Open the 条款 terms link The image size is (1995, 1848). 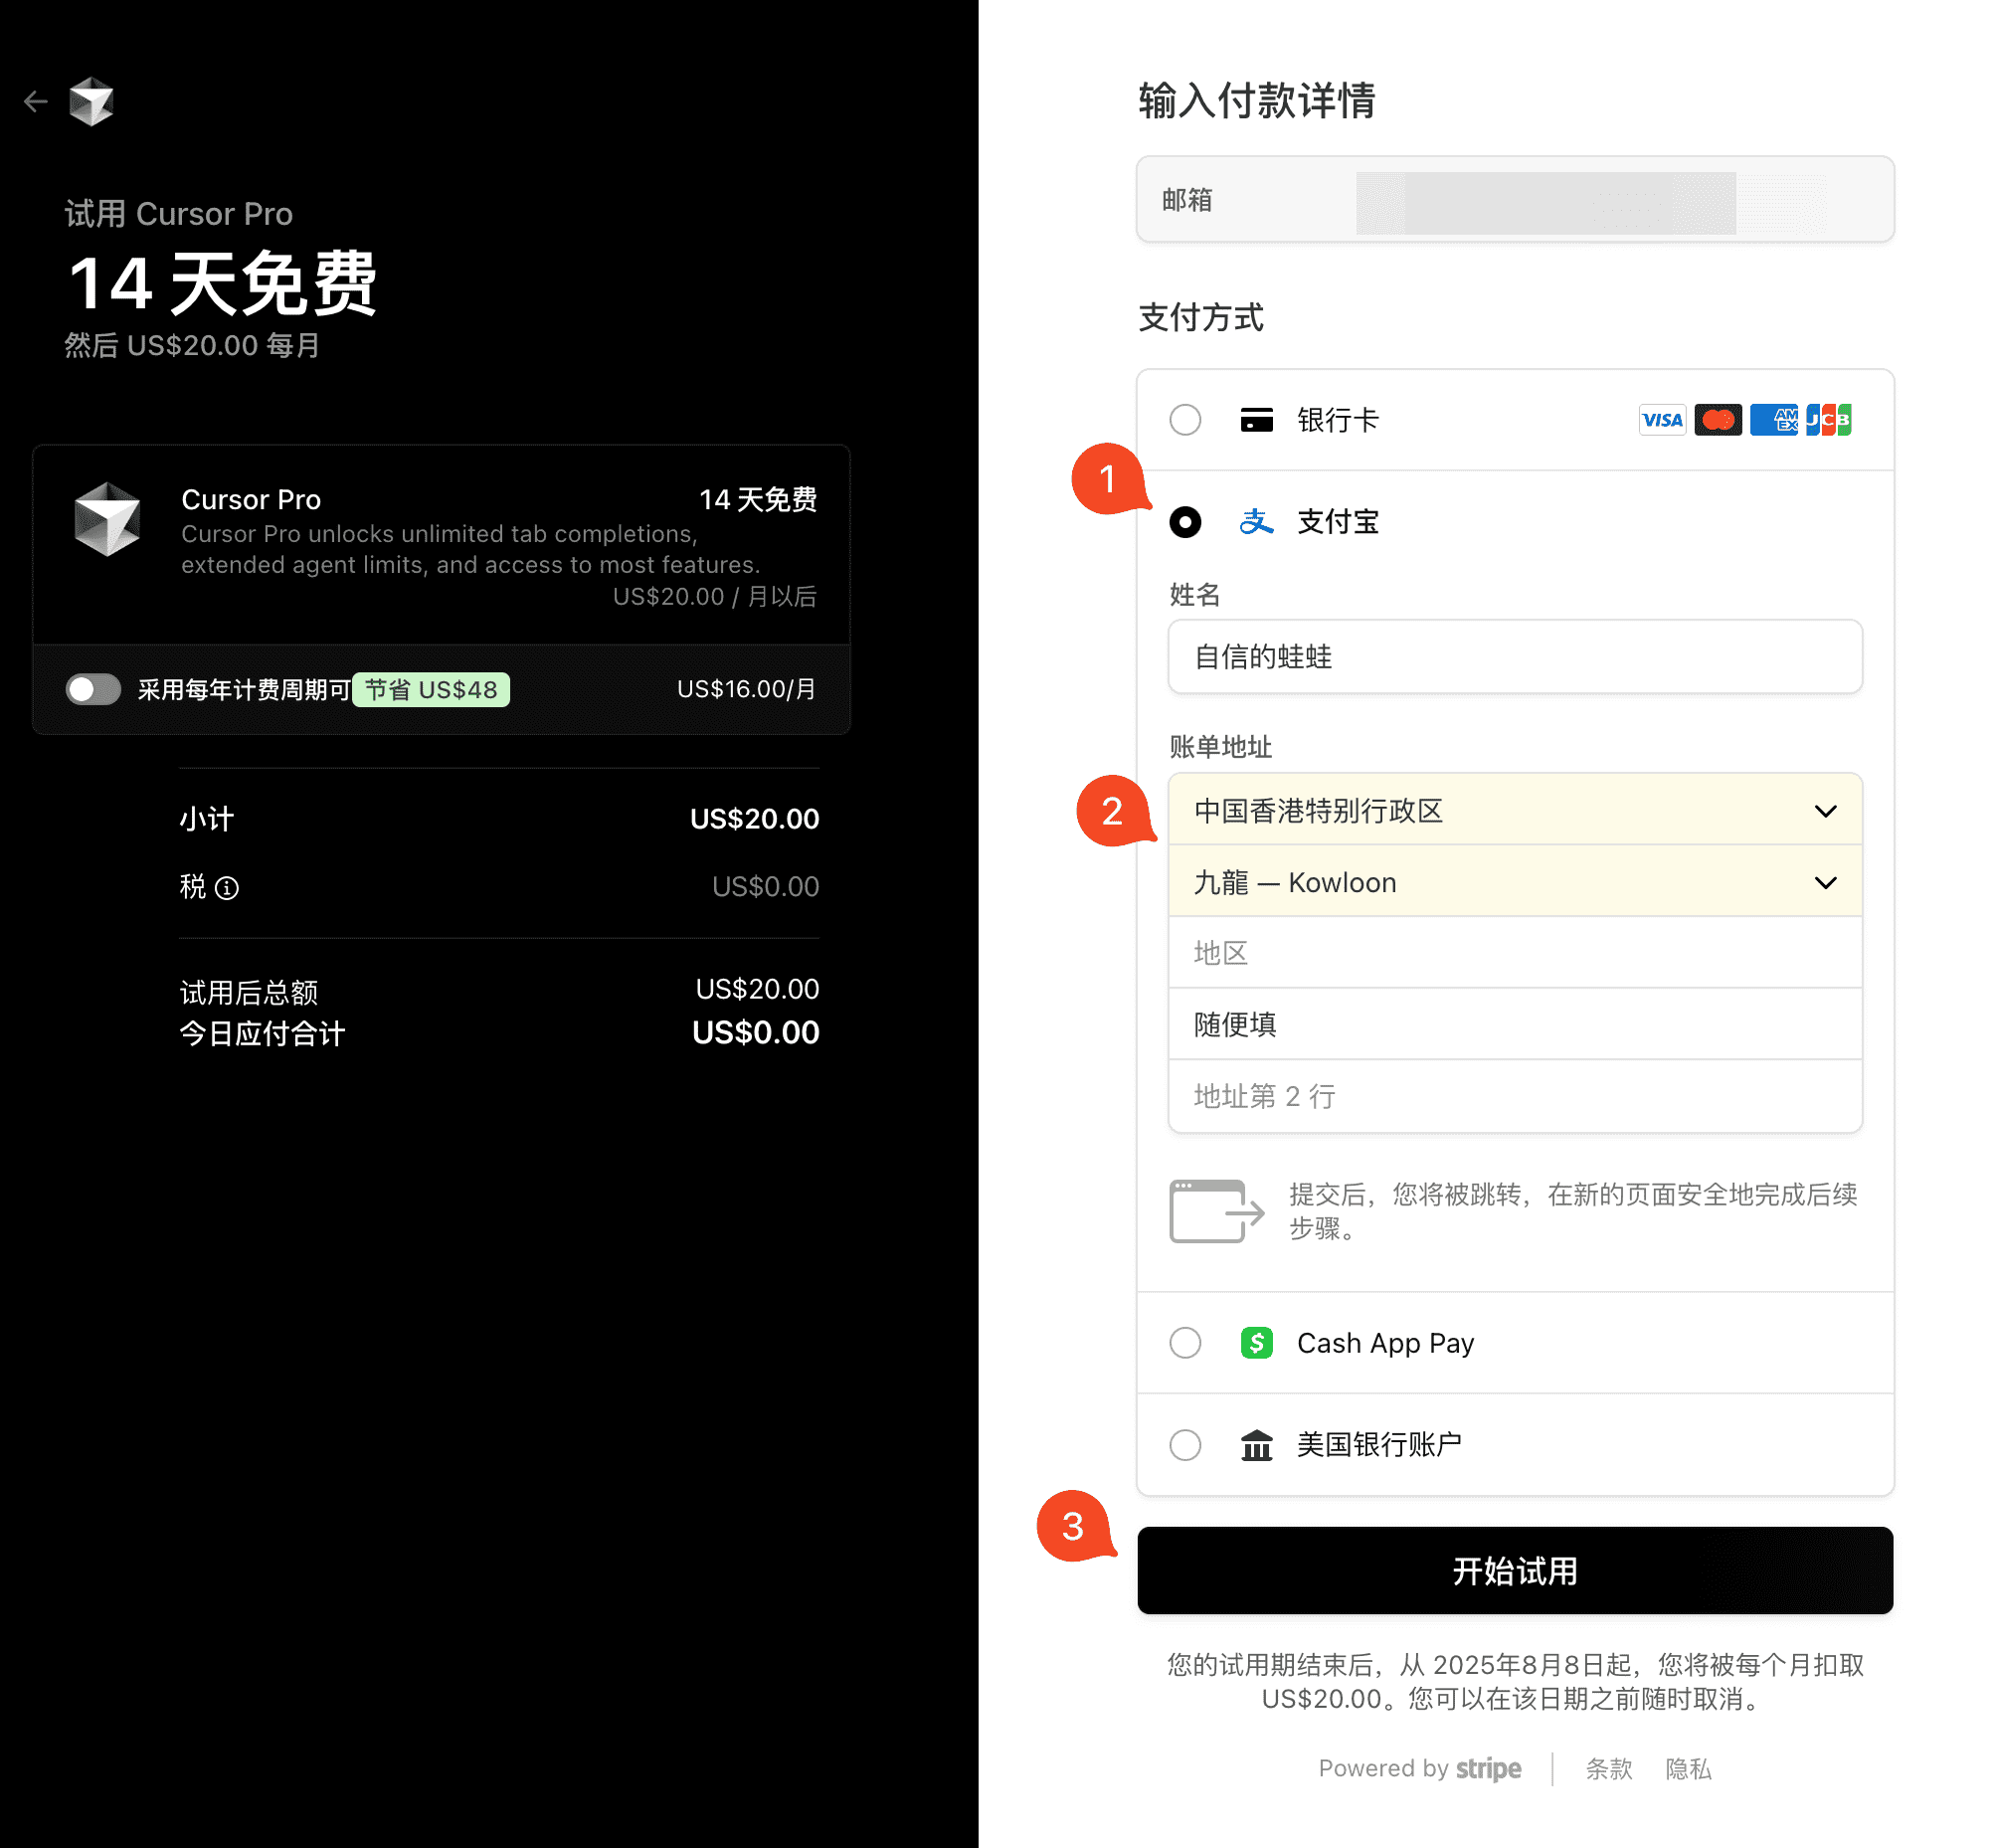(1608, 1768)
